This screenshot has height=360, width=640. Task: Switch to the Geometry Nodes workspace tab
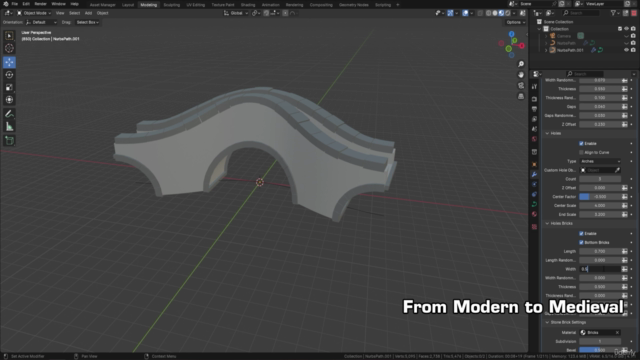pyautogui.click(x=353, y=5)
